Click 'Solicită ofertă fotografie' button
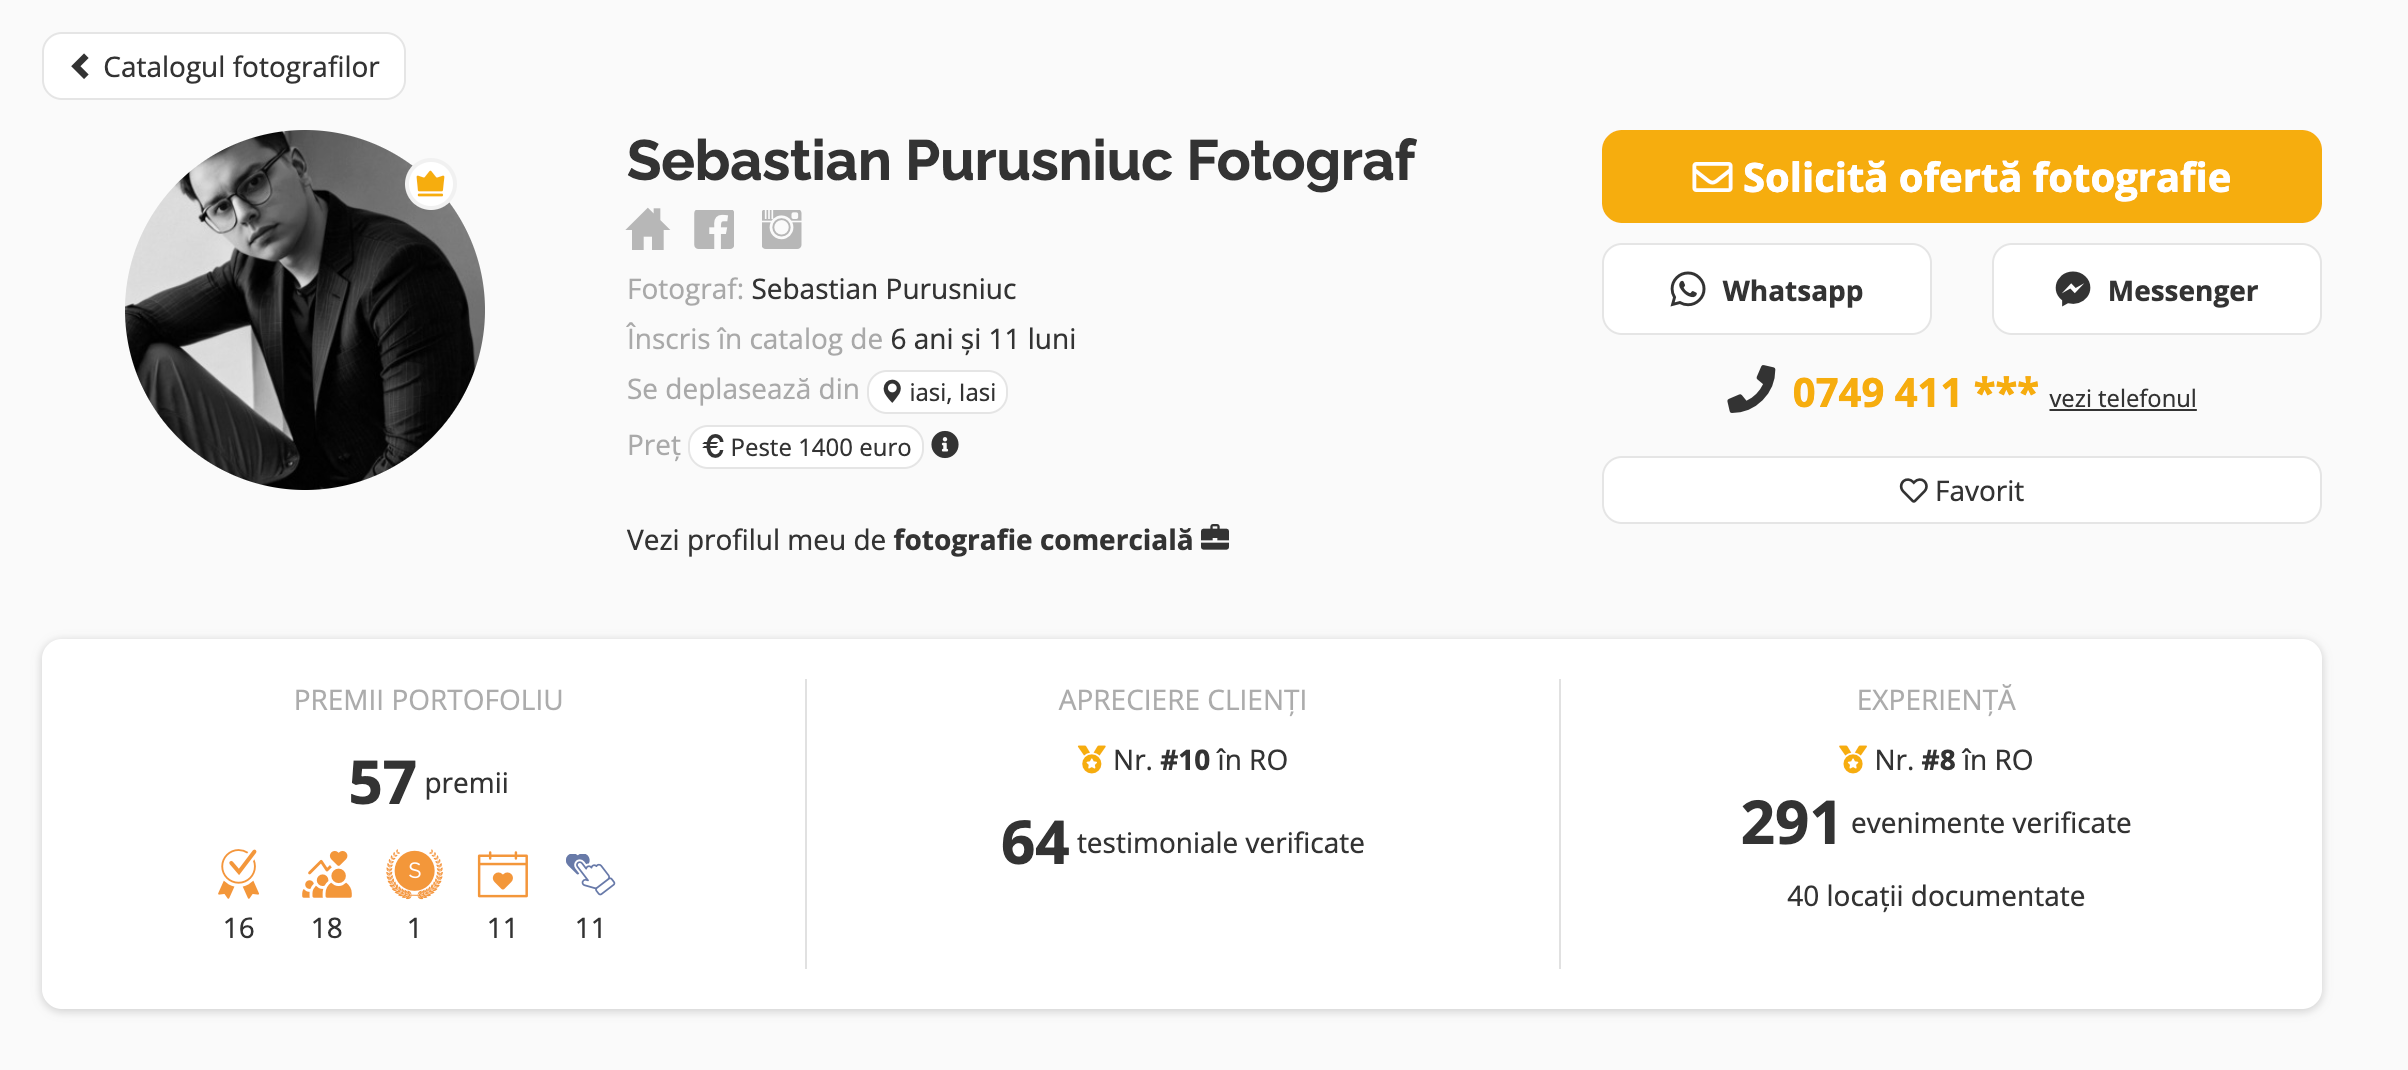 coord(1959,176)
